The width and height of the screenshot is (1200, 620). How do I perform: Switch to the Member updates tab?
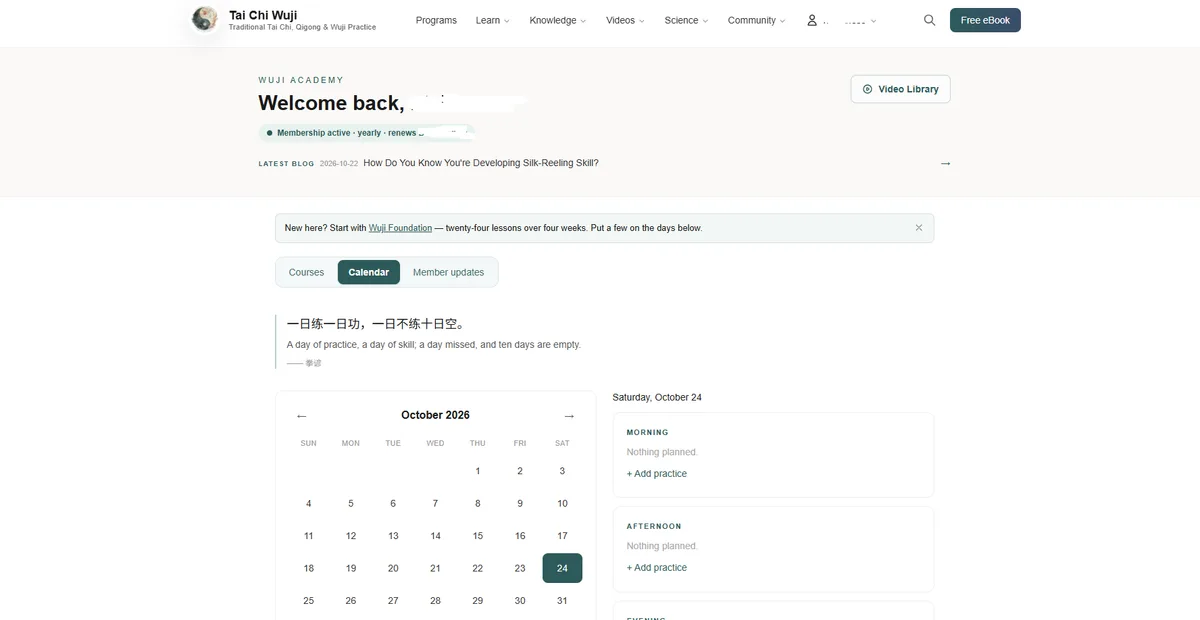tap(448, 272)
